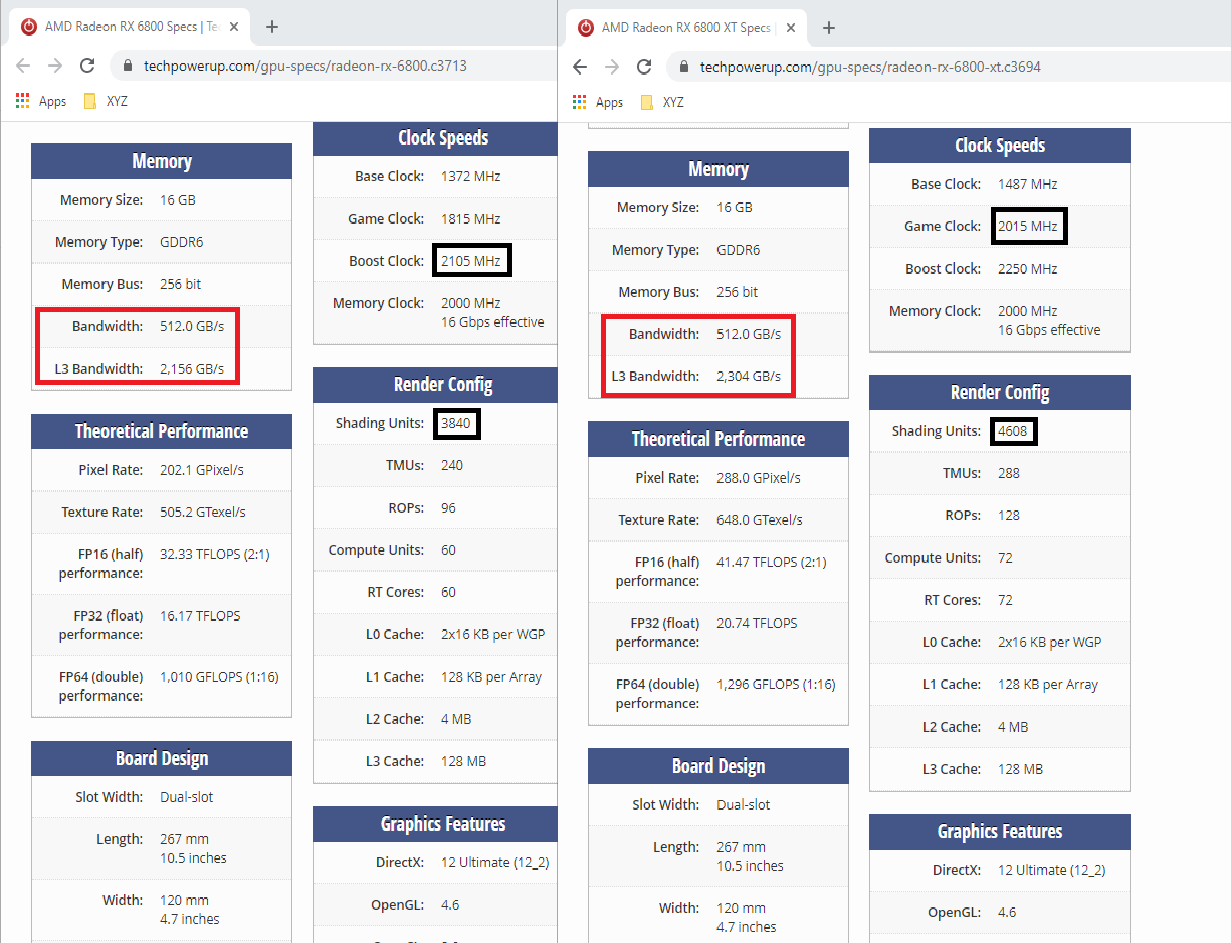Click 2105 MHz Boost Clock value
Image resolution: width=1231 pixels, height=943 pixels.
[x=472, y=261]
